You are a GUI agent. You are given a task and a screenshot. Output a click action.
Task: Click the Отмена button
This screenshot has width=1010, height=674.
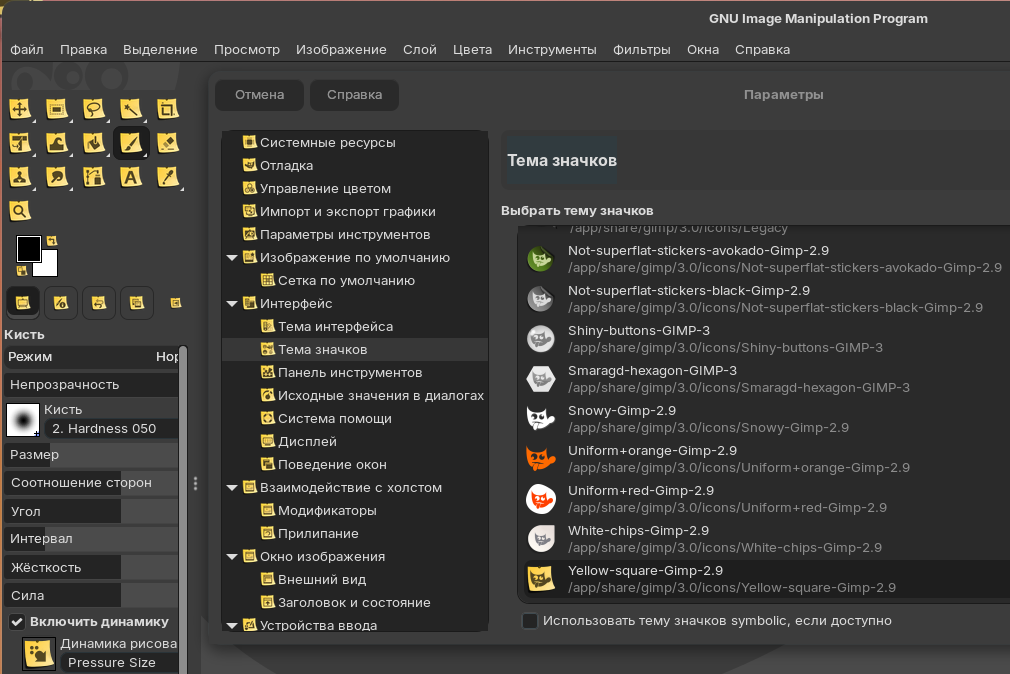pyautogui.click(x=260, y=95)
